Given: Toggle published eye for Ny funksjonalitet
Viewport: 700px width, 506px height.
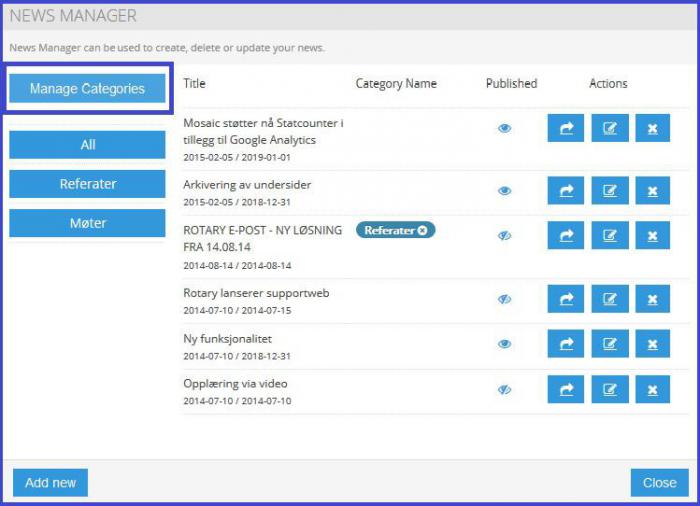Looking at the screenshot, I should pos(505,344).
